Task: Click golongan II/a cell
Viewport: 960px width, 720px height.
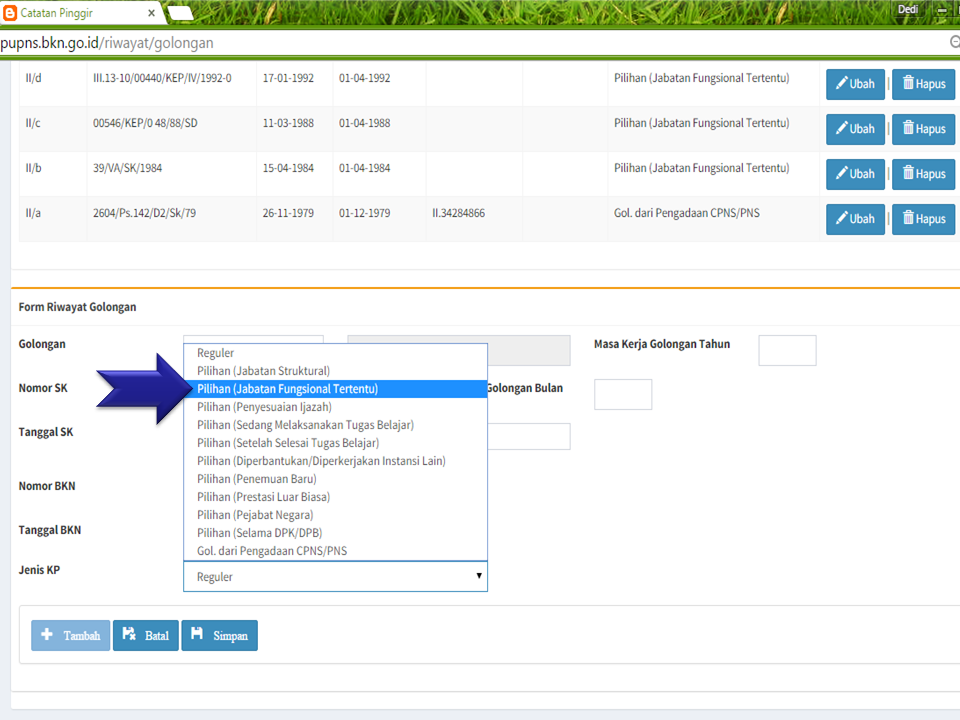Action: [x=33, y=213]
